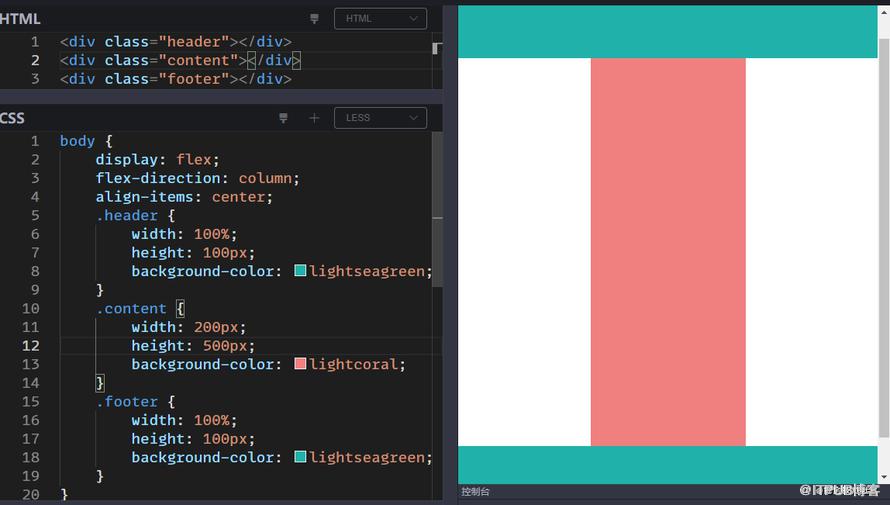Screen dimensions: 890x505
Task: Click the scrollbar down arrow in preview
Action: 884,478
